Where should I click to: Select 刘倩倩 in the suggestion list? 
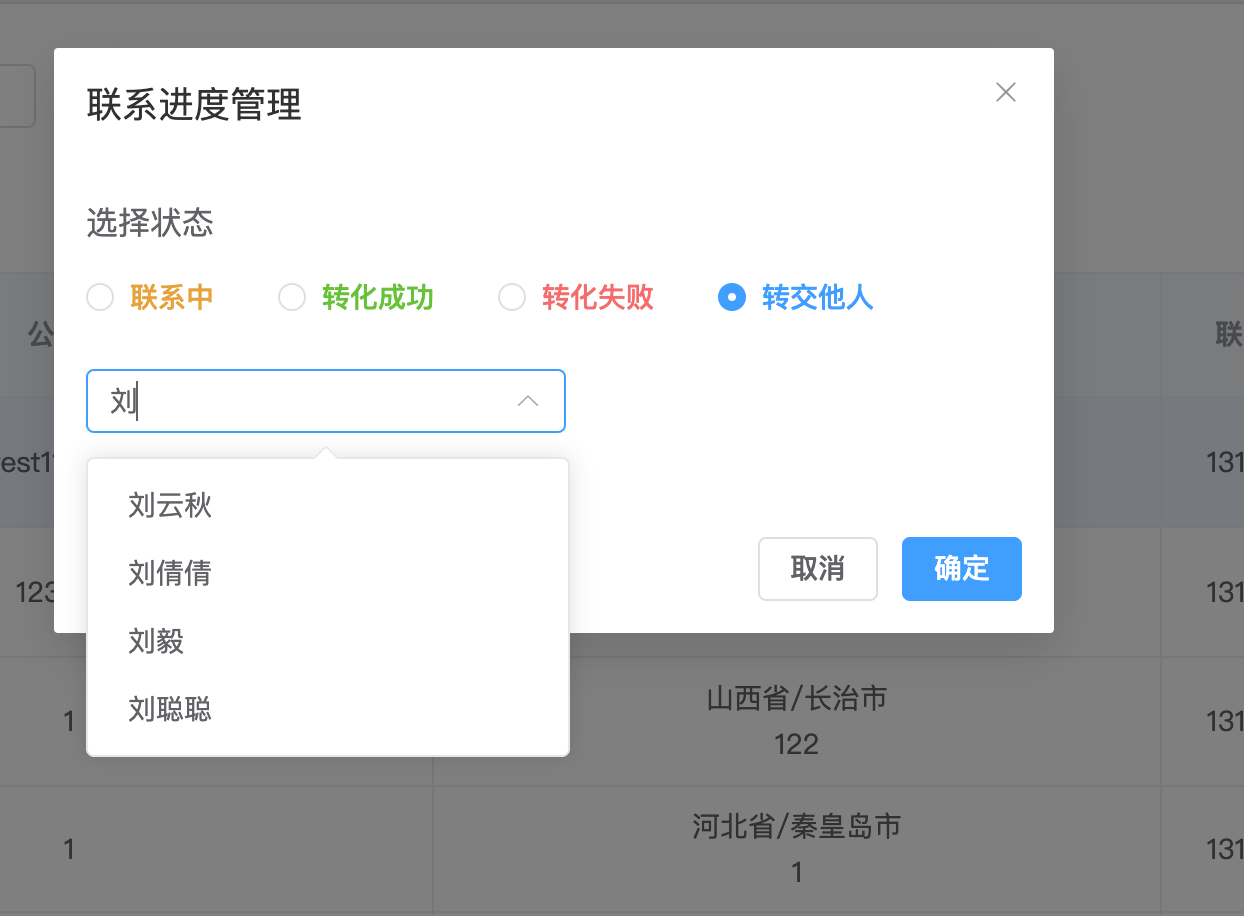(170, 574)
